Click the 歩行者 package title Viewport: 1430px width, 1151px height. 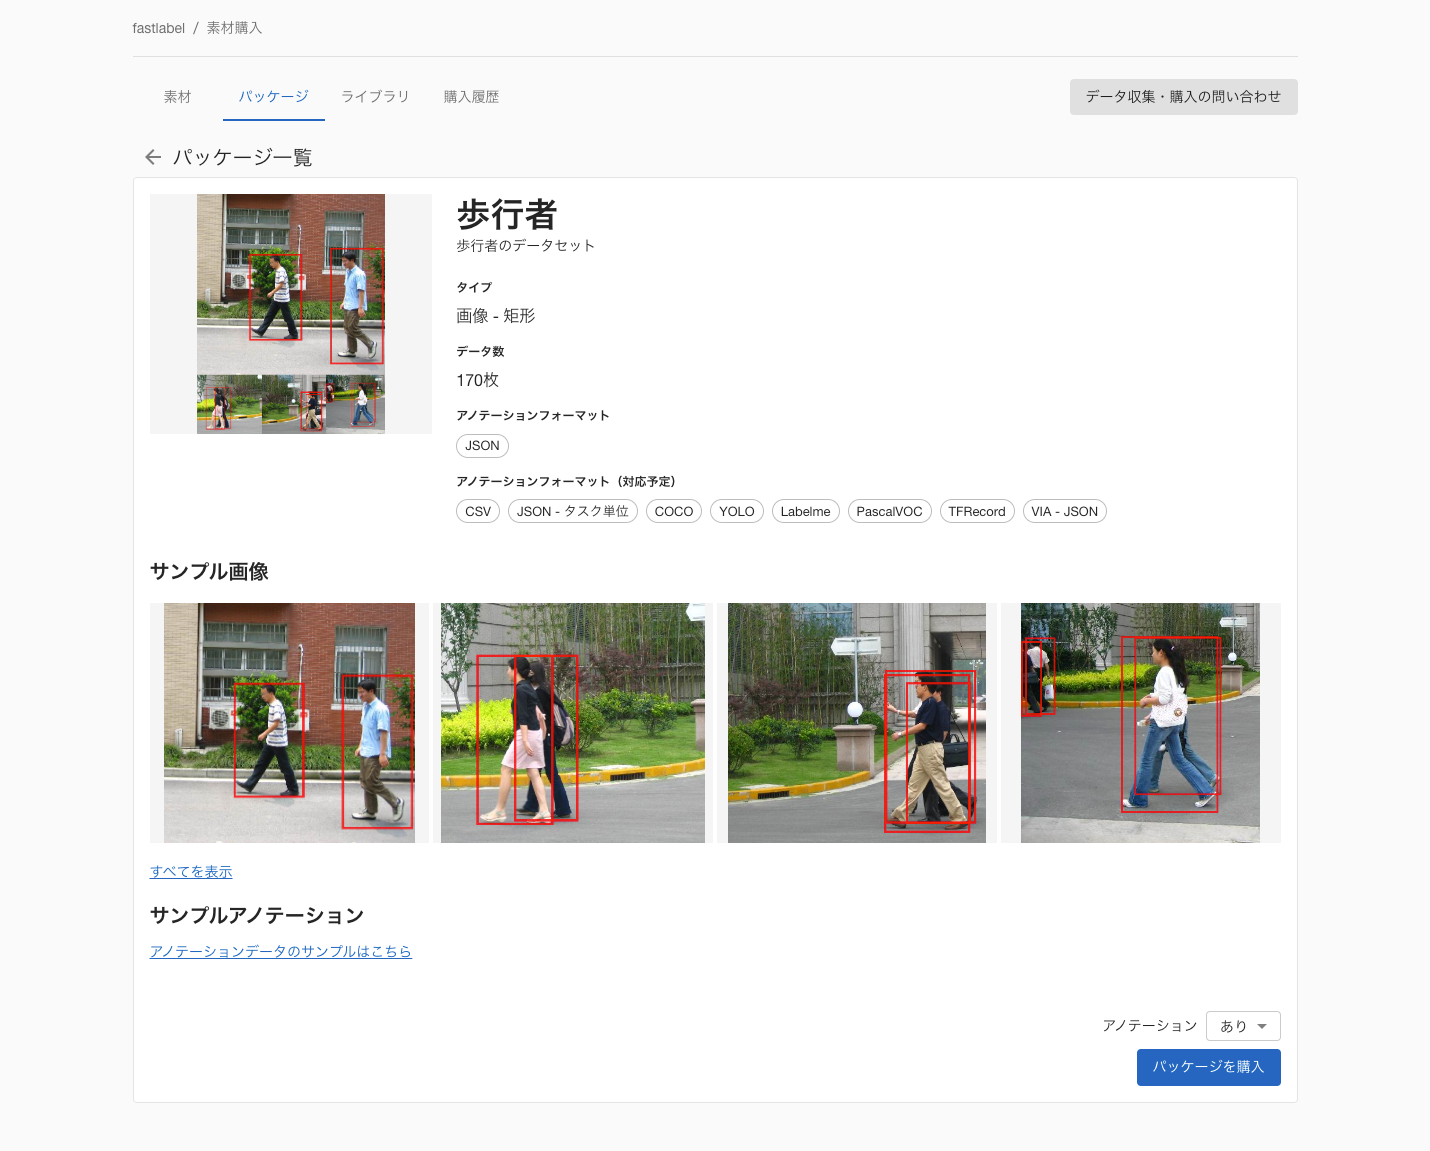pyautogui.click(x=507, y=215)
